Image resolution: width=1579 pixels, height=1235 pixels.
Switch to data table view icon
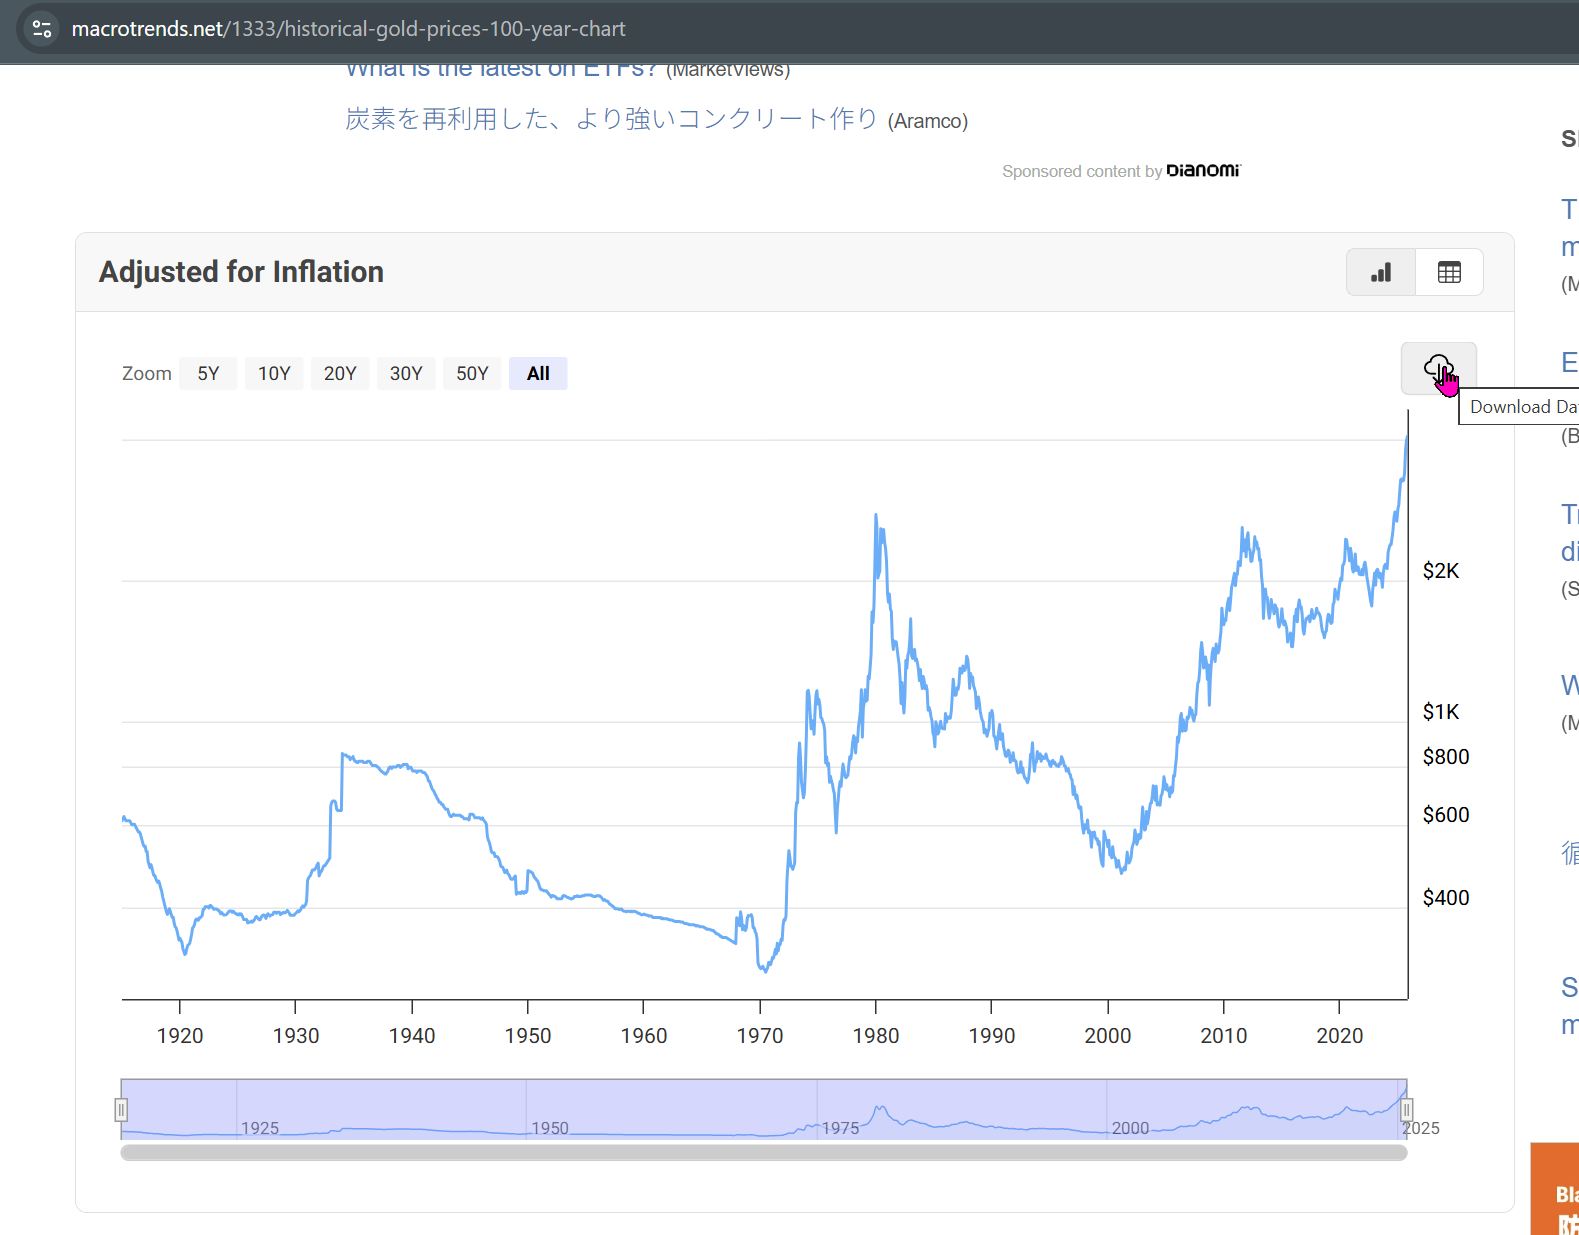point(1449,272)
